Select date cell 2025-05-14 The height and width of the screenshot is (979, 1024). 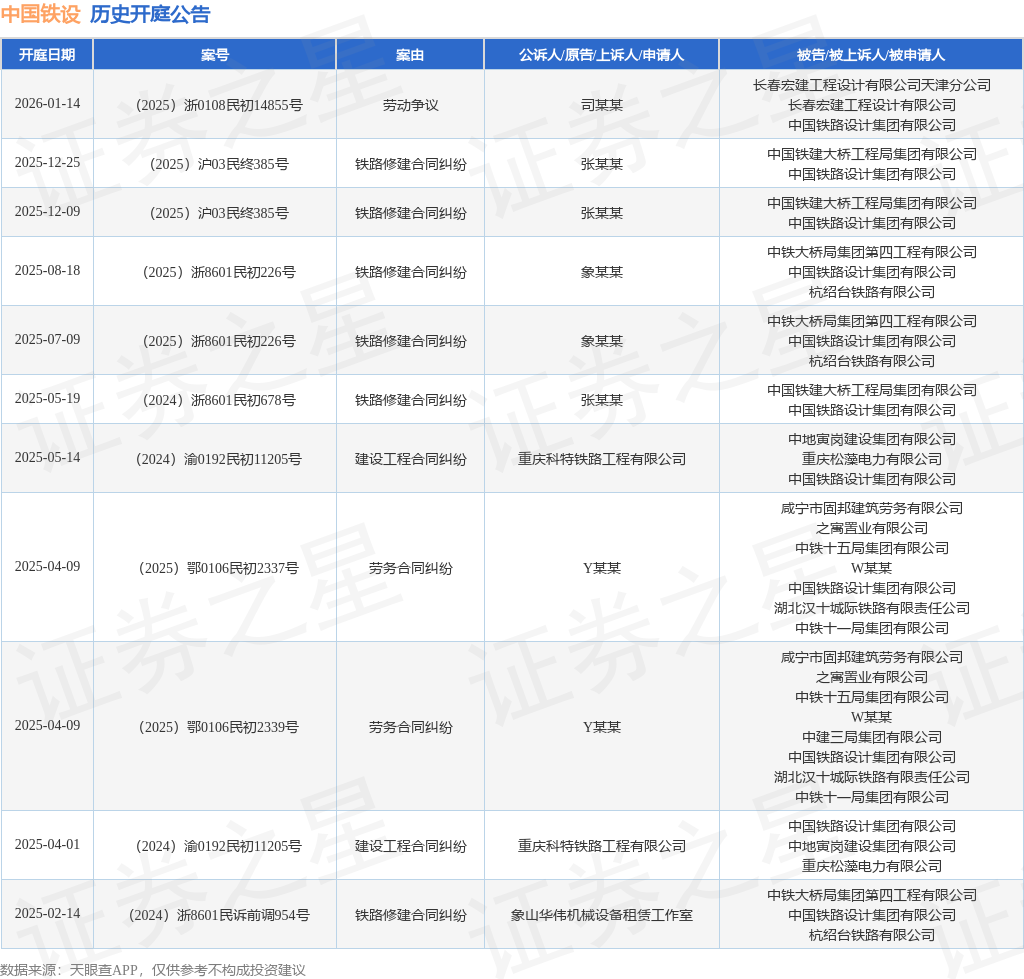[x=47, y=458]
